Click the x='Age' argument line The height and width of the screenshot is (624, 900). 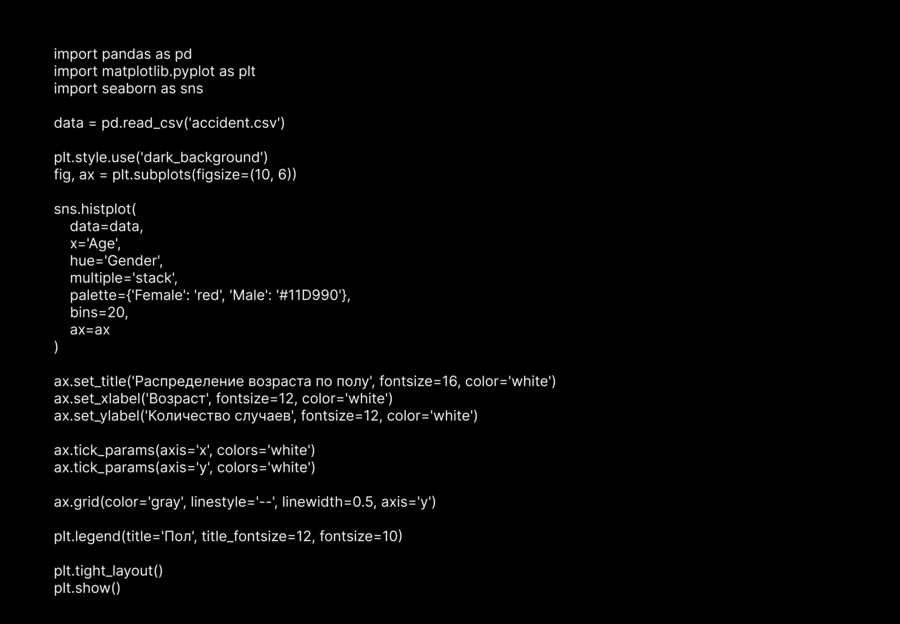pos(95,243)
